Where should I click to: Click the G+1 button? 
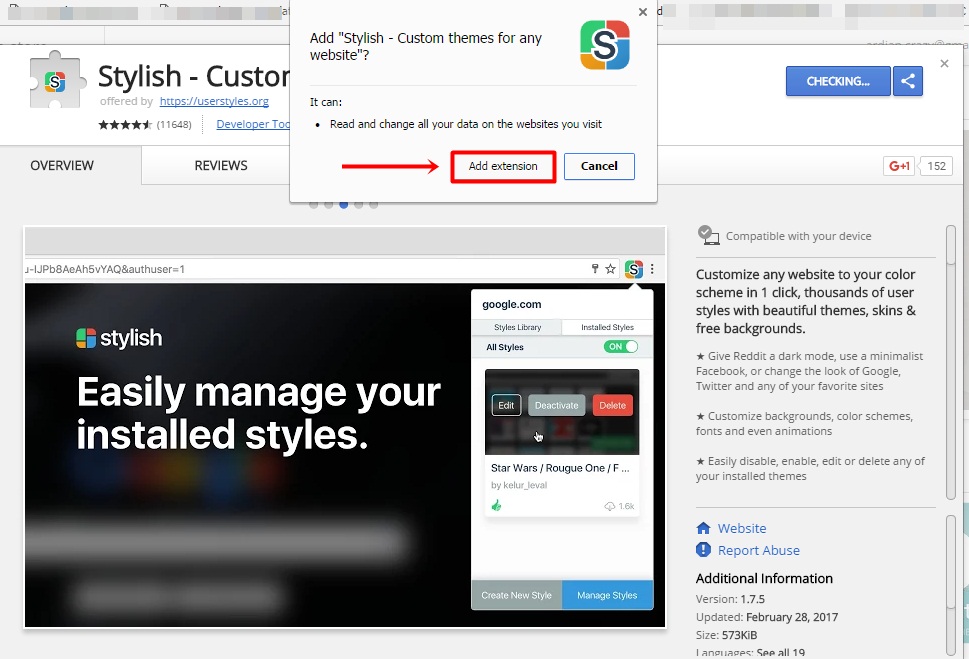click(x=898, y=165)
